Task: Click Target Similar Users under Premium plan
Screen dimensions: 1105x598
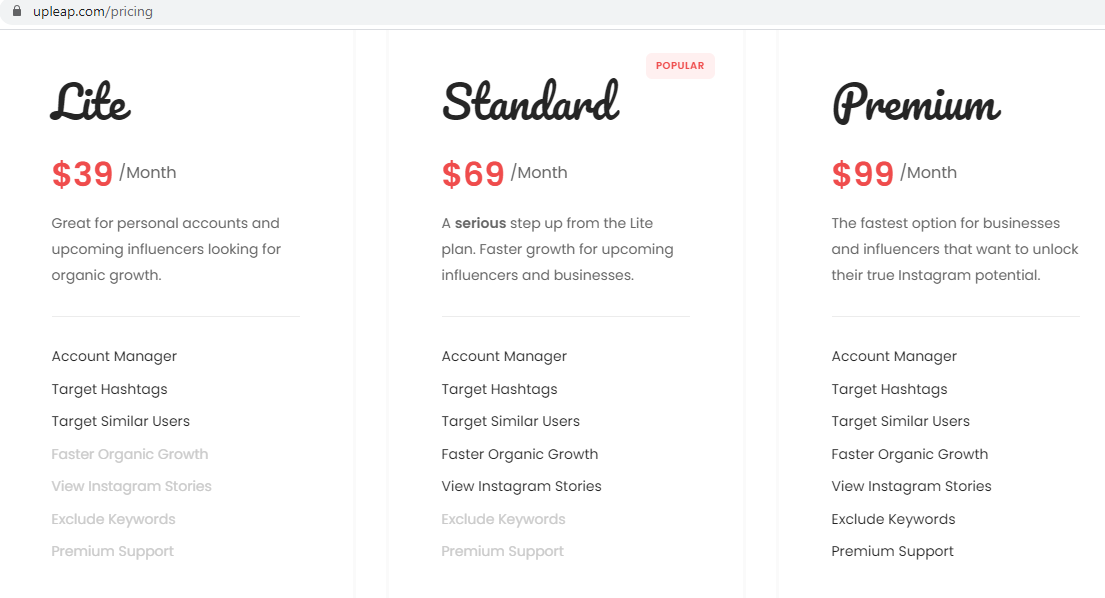Action: [x=901, y=421]
